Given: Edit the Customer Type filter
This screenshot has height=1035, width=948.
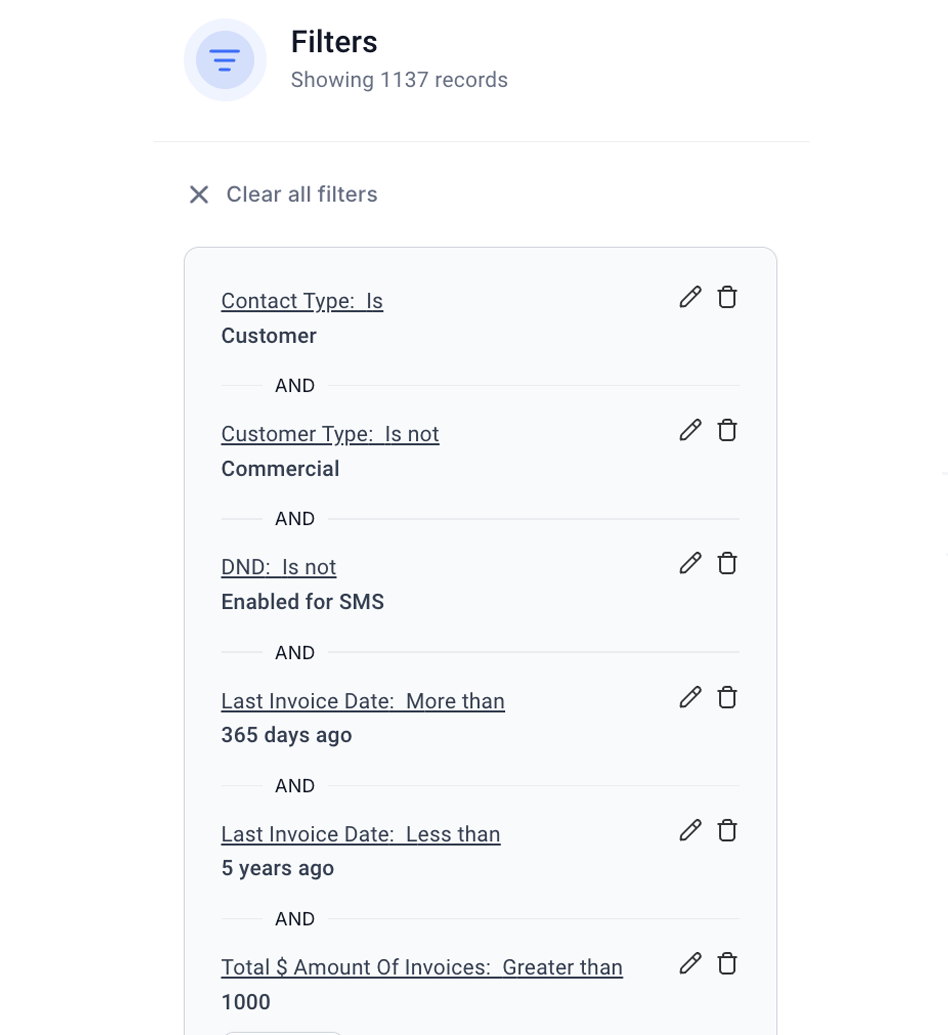Looking at the screenshot, I should [690, 430].
